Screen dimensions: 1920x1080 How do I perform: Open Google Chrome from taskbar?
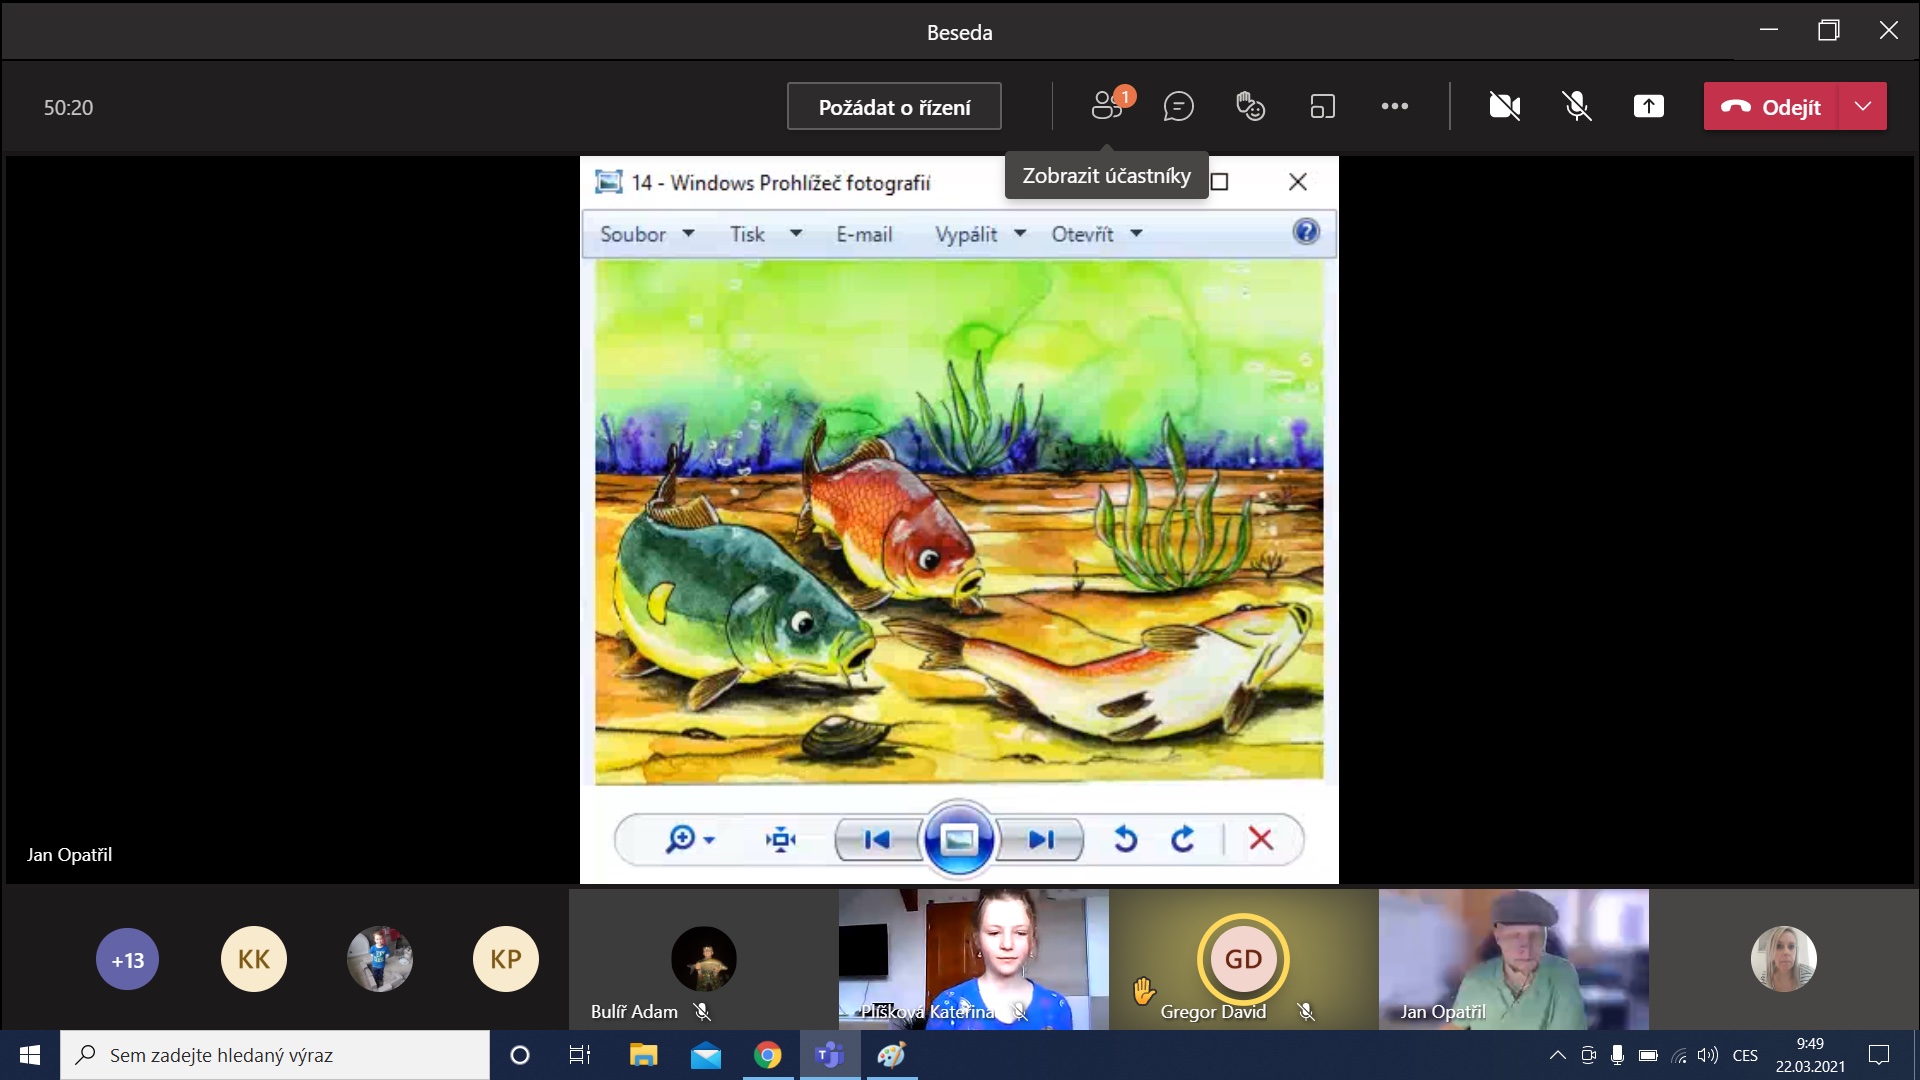click(767, 1055)
